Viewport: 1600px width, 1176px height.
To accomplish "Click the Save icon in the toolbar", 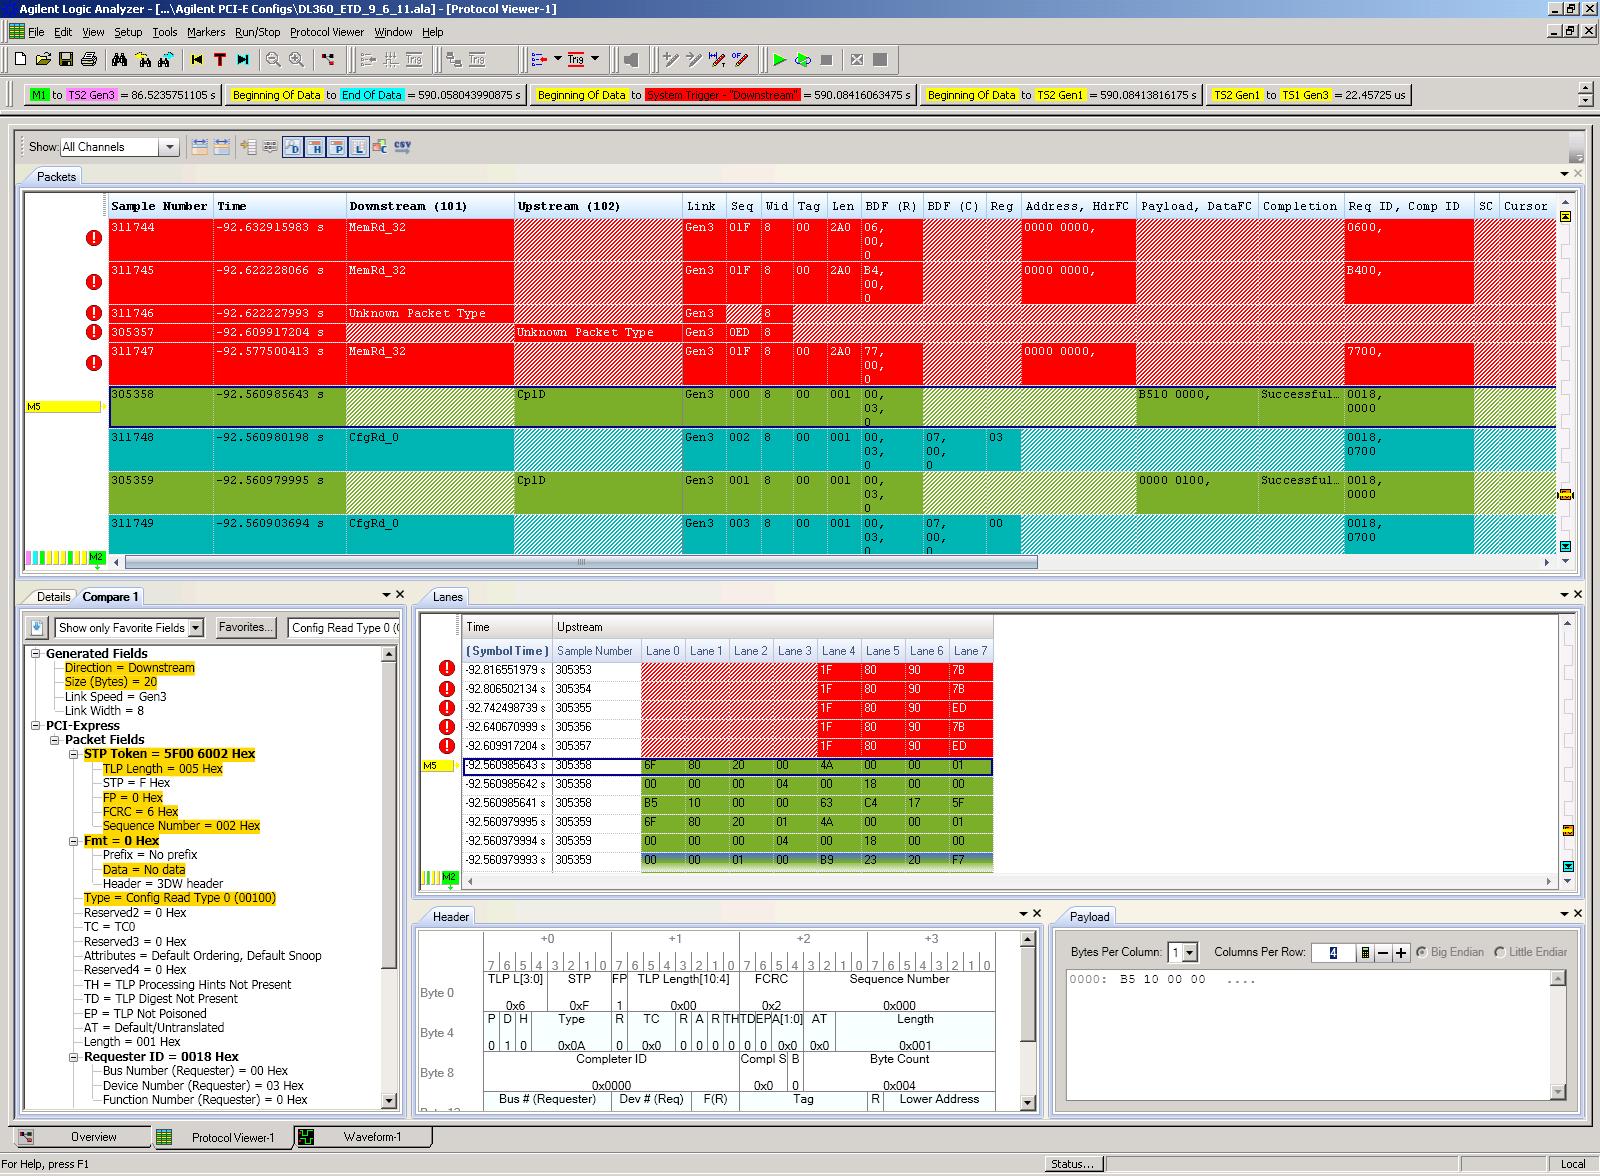I will click(x=66, y=60).
